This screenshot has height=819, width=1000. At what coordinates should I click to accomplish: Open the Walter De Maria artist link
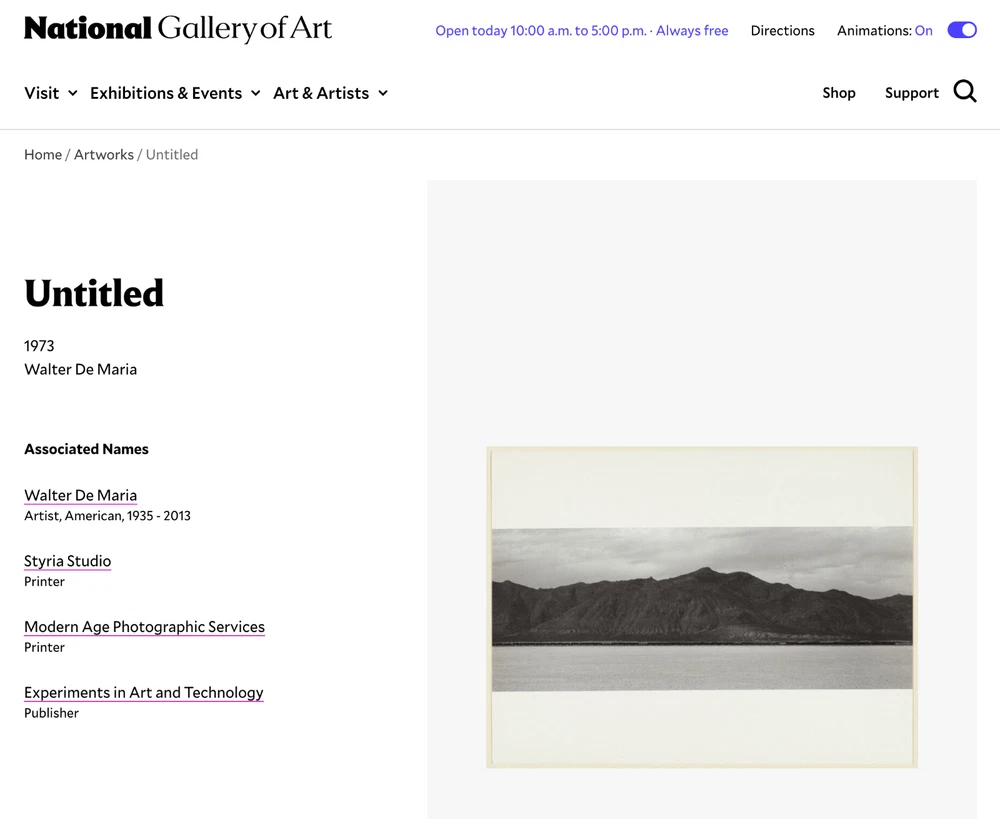point(81,495)
